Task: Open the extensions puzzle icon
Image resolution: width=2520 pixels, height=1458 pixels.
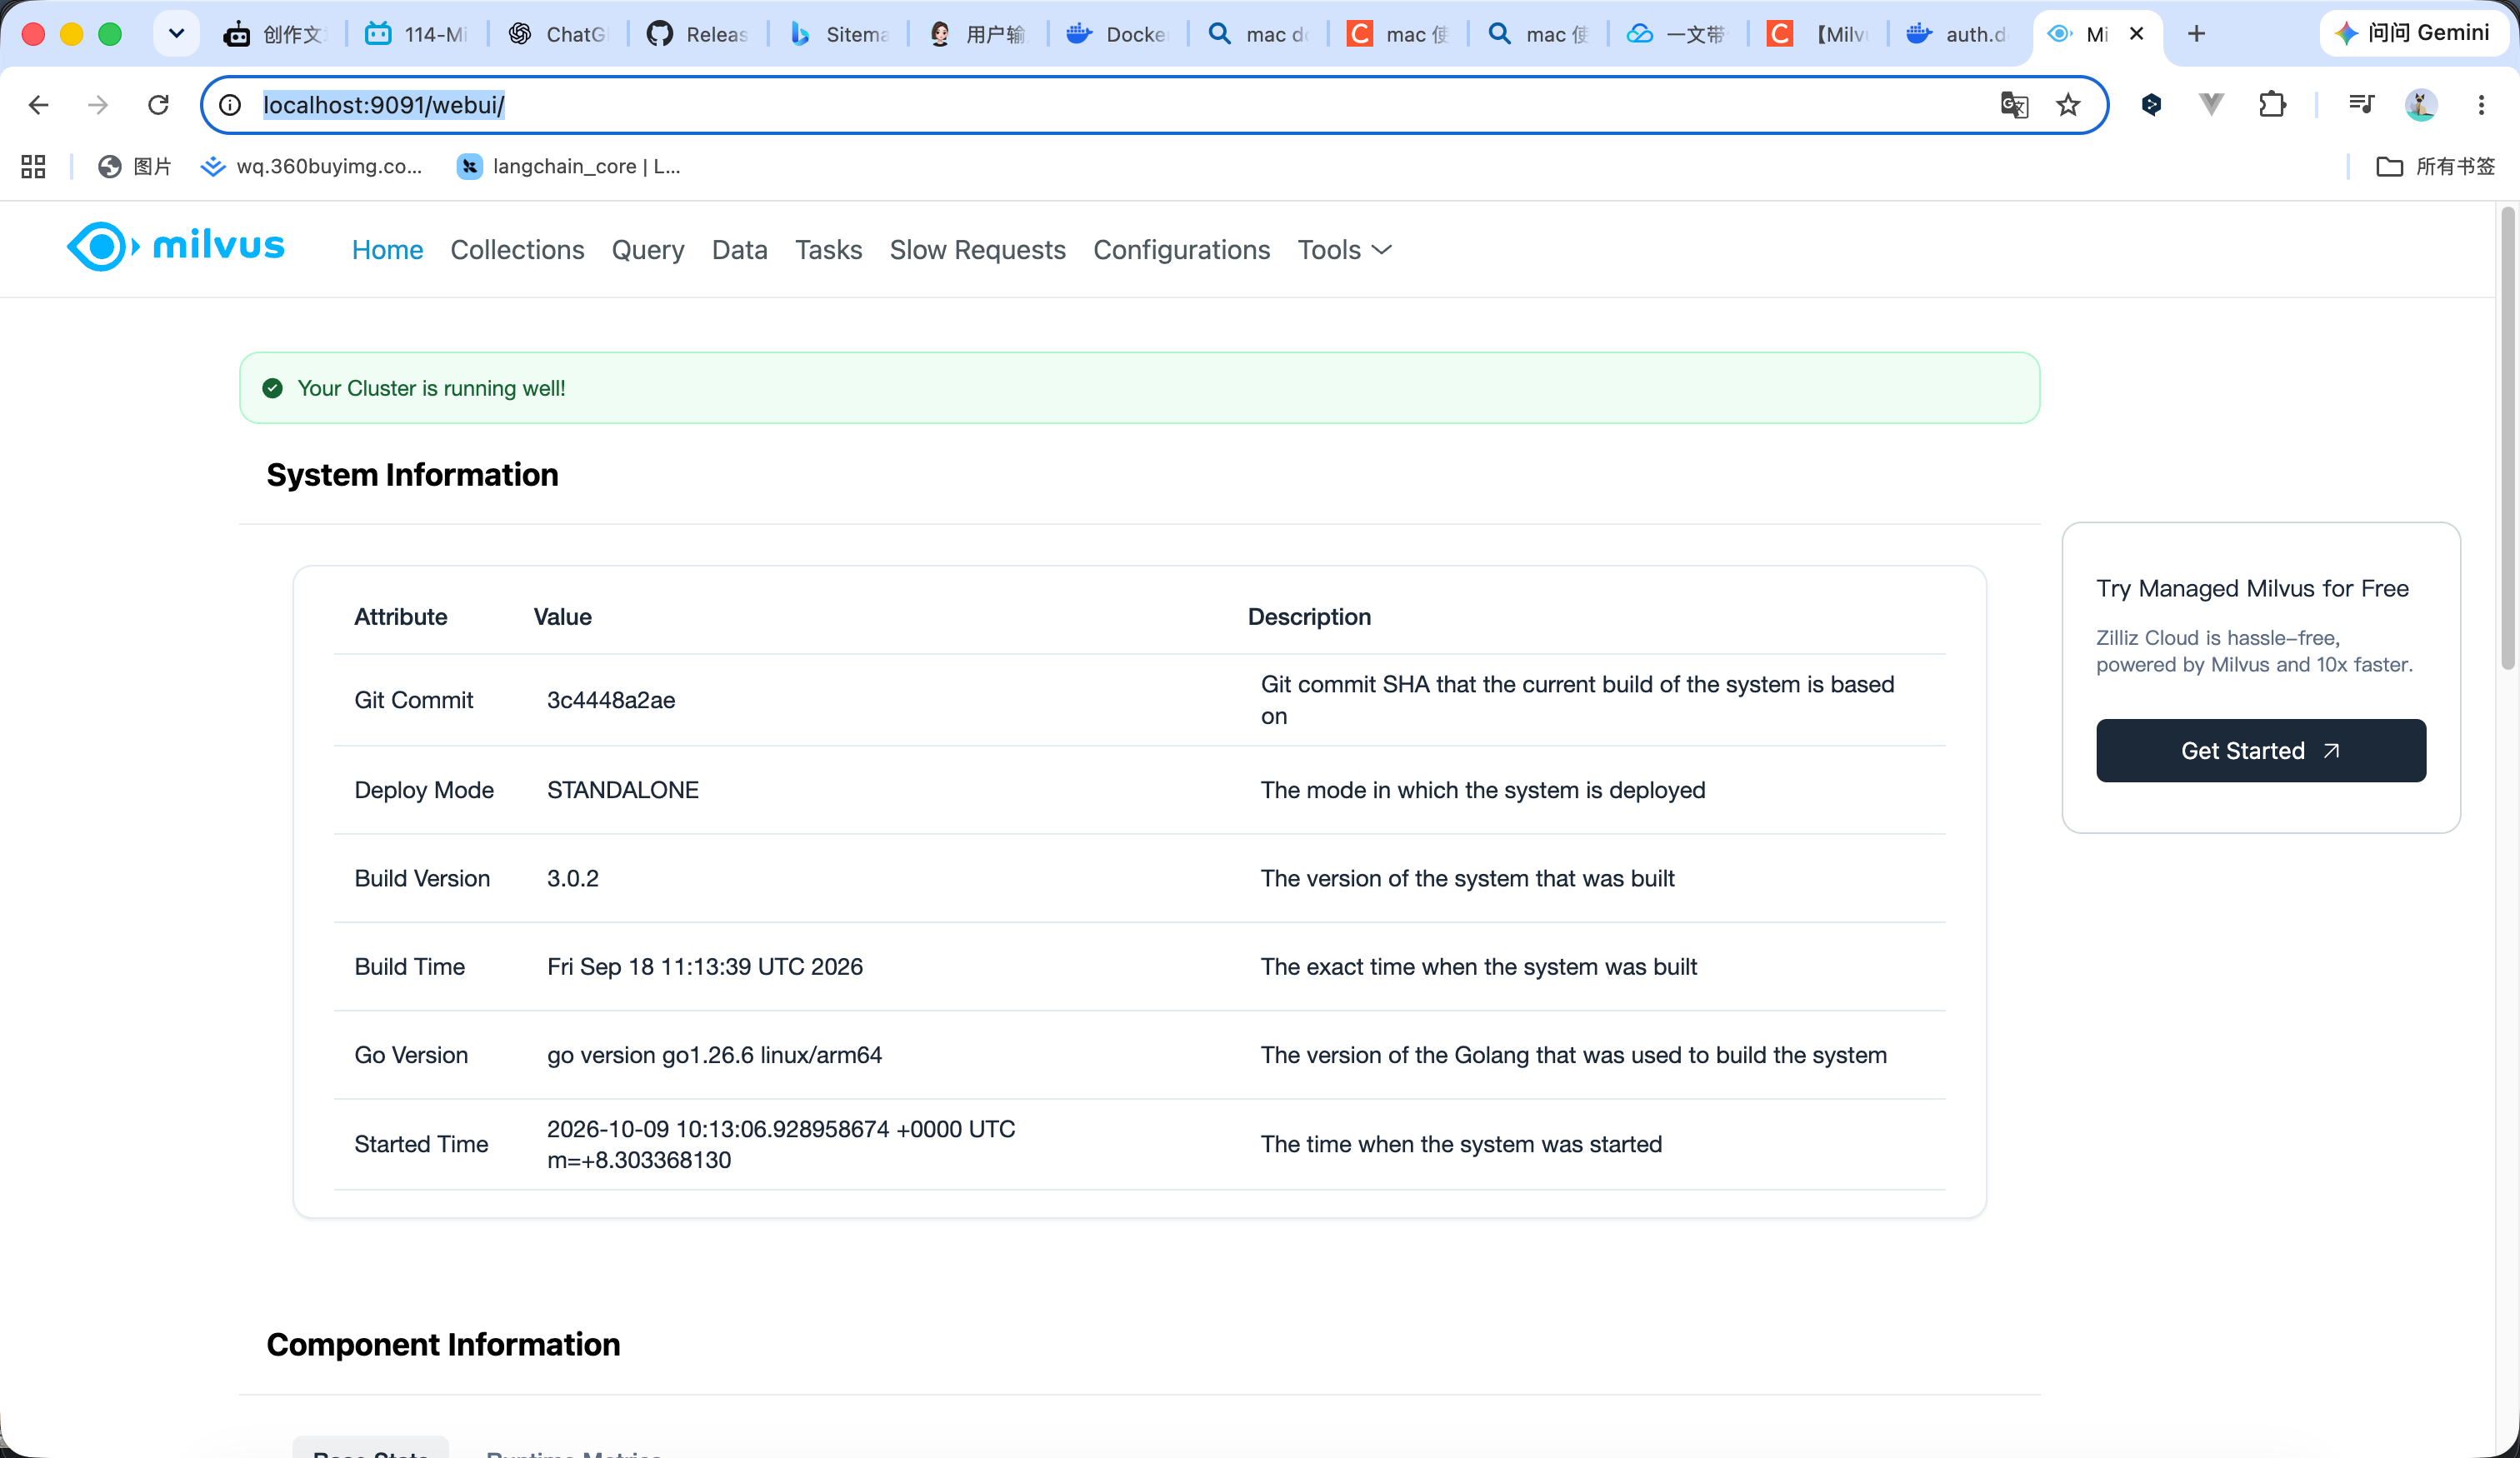Action: (x=2272, y=105)
